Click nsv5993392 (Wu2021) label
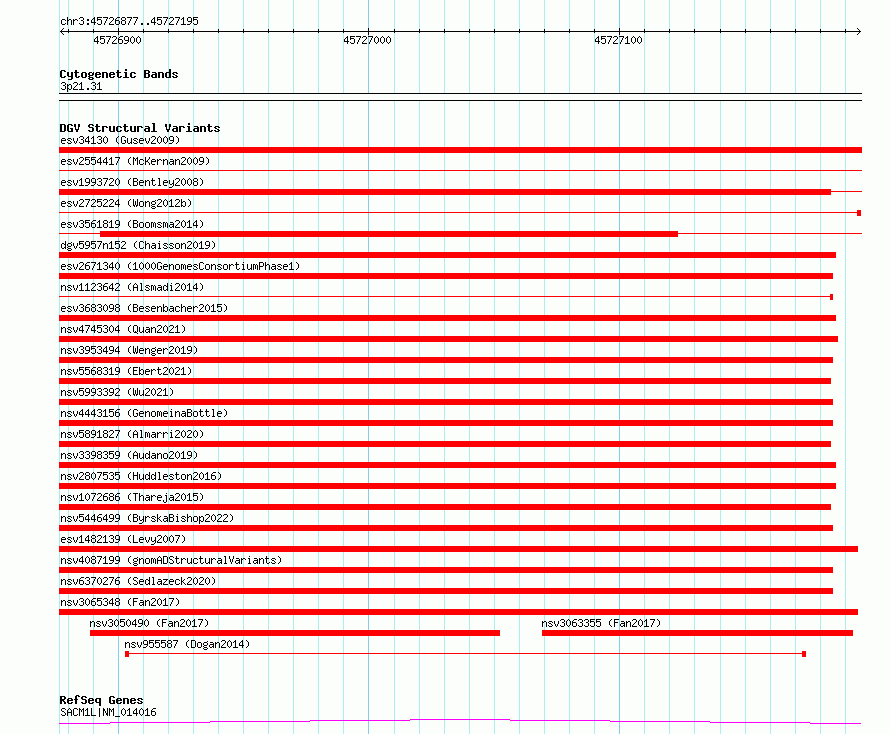 (117, 392)
